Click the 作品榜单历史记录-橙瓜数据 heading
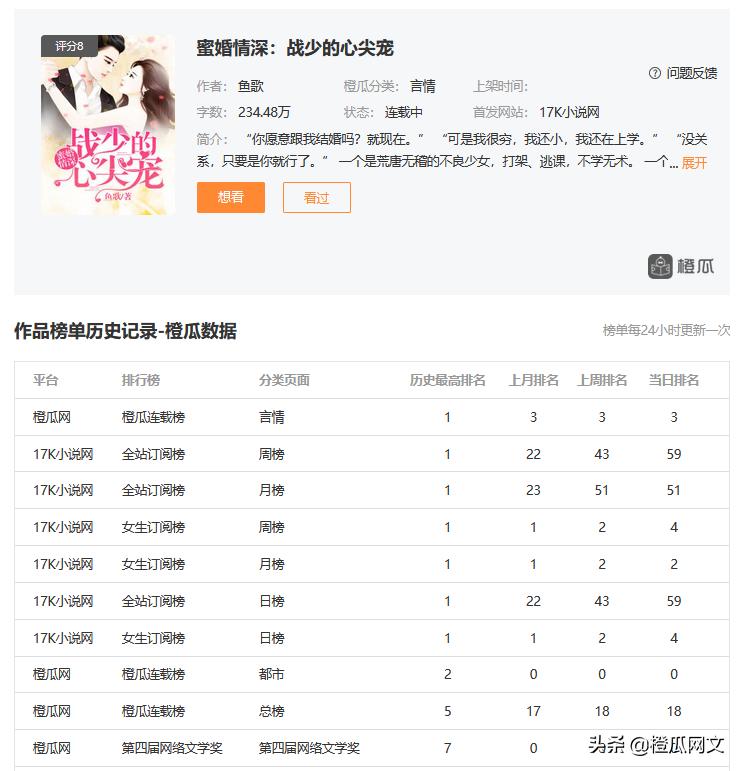 point(125,331)
